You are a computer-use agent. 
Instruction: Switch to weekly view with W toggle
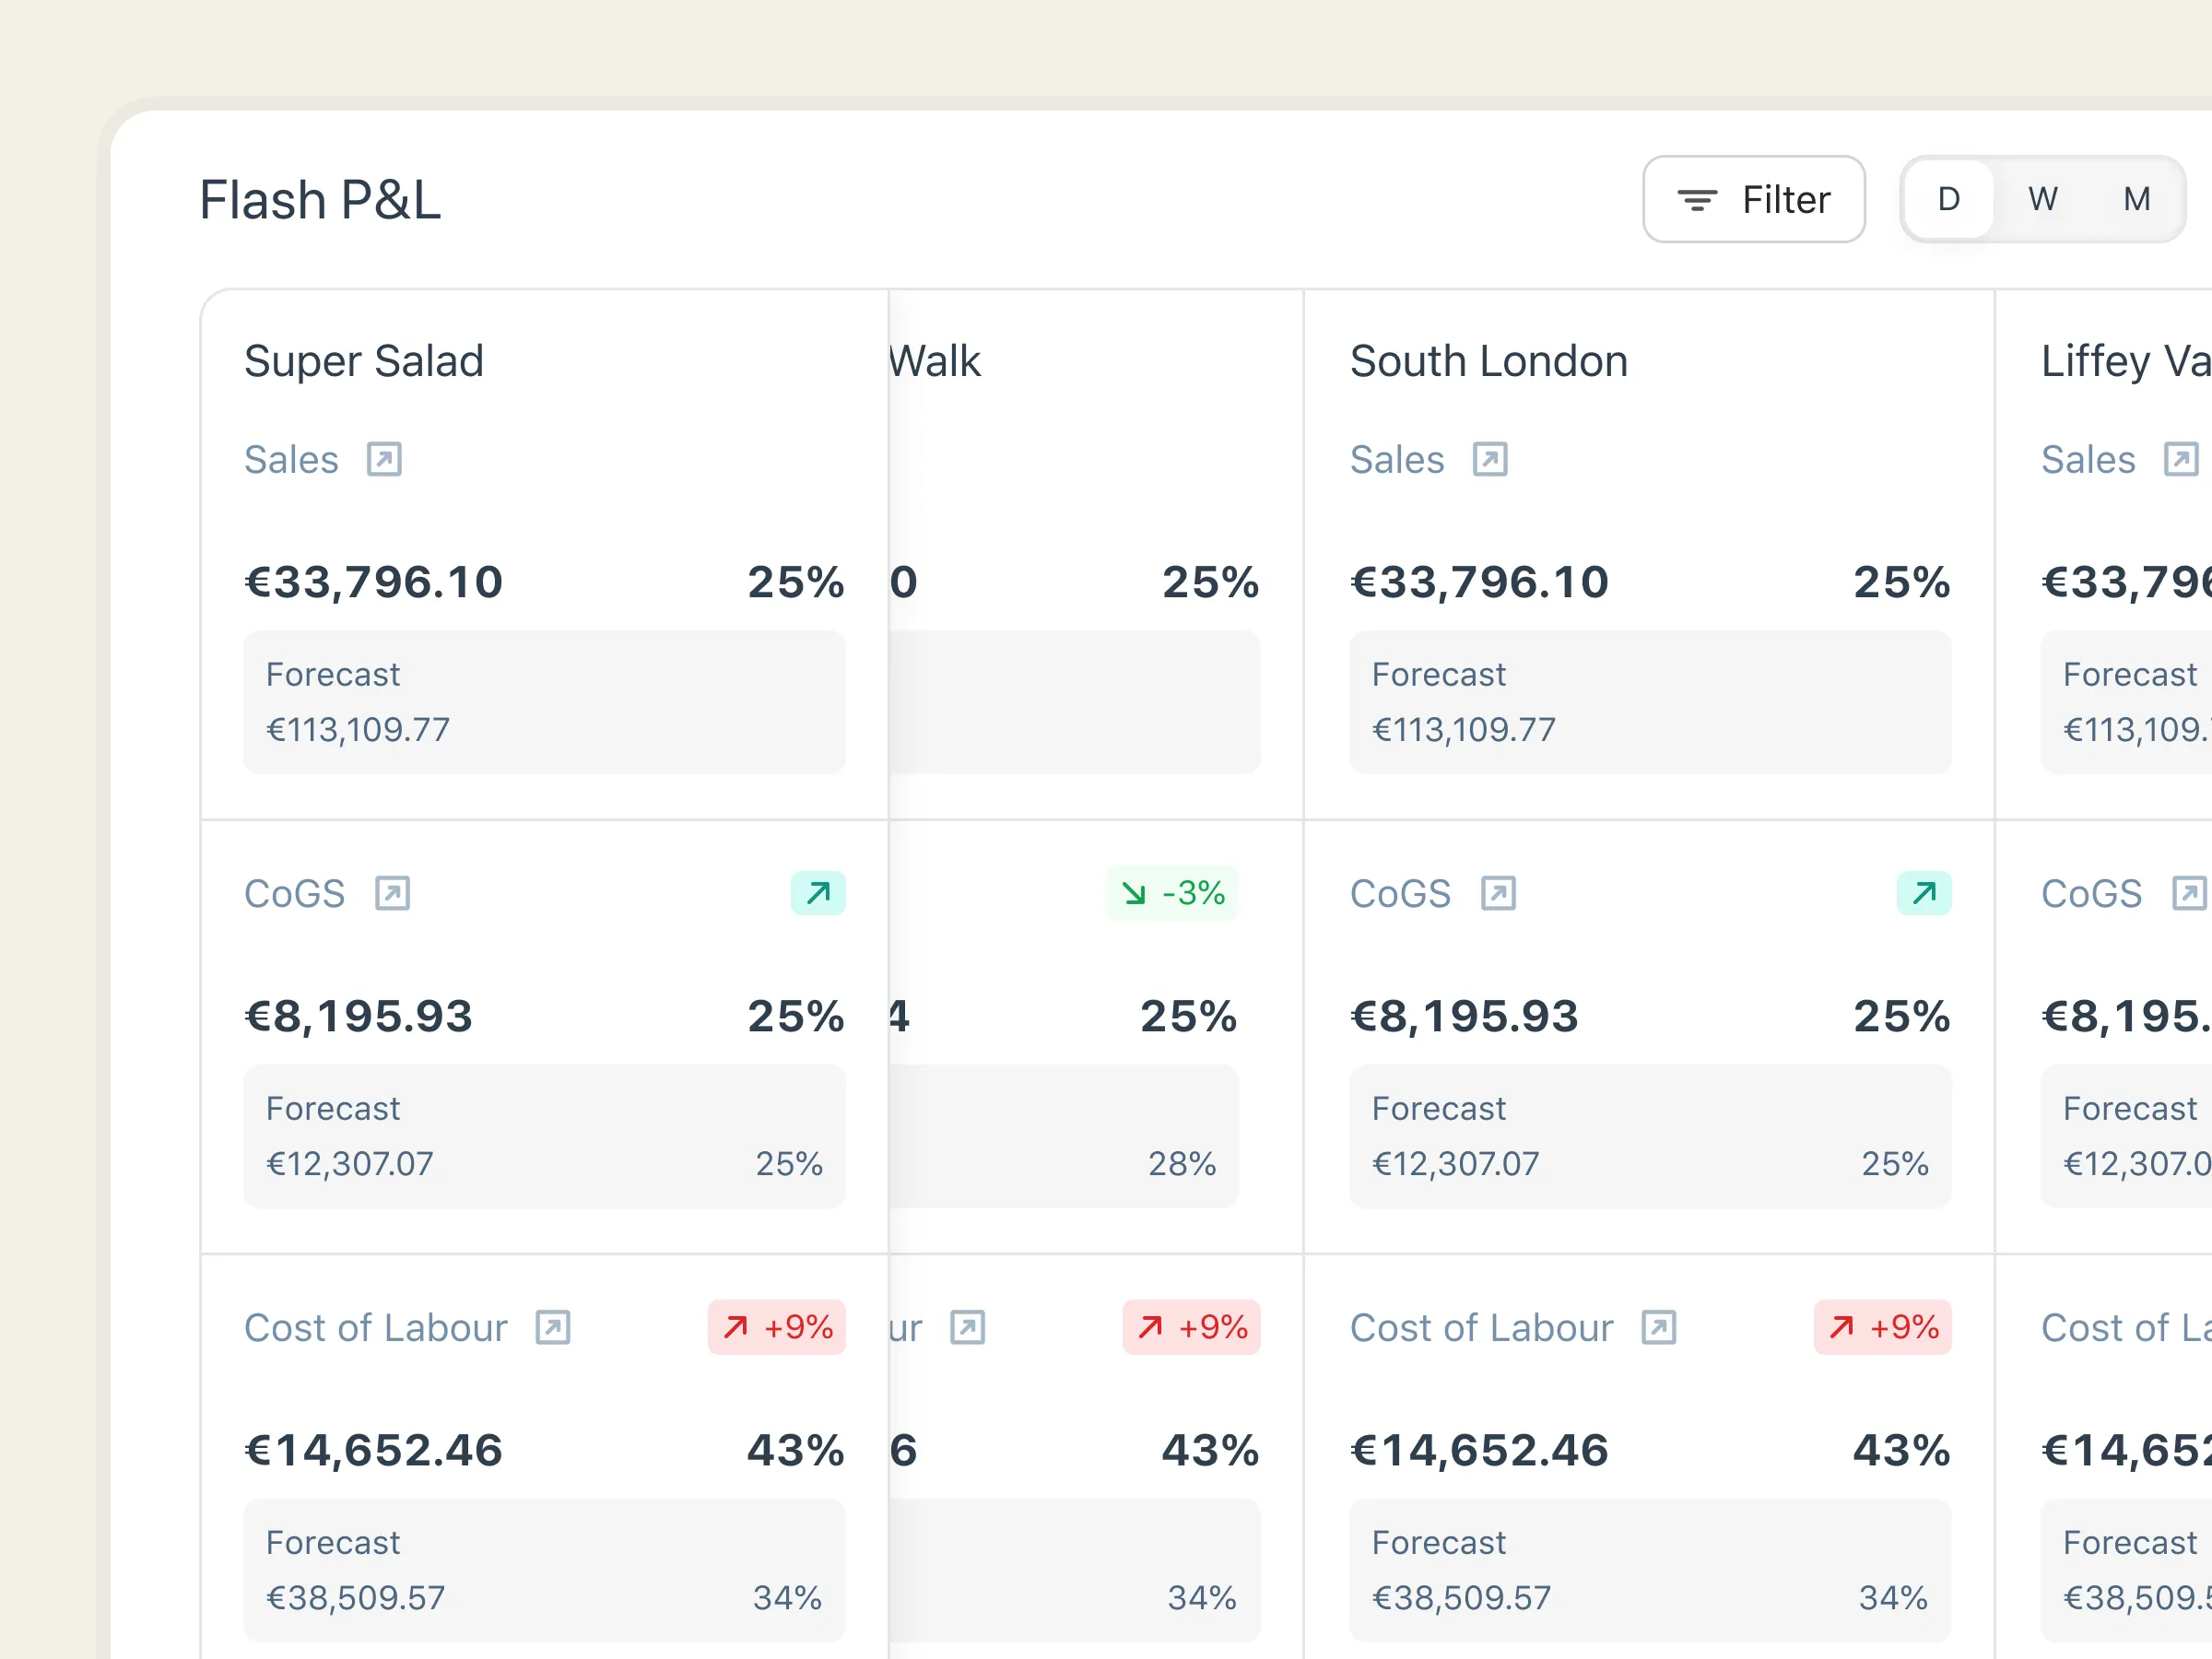click(x=2042, y=200)
